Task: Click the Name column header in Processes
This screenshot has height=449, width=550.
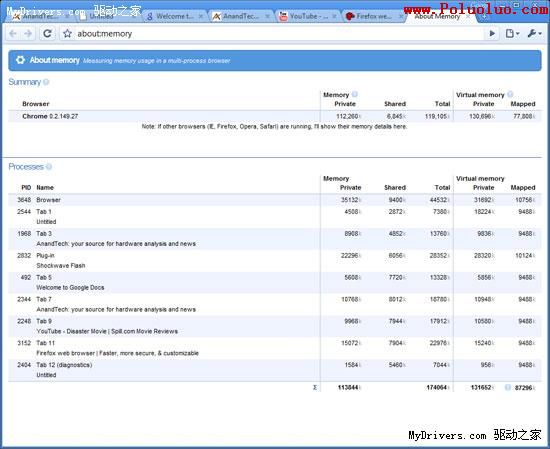Action: [45, 188]
